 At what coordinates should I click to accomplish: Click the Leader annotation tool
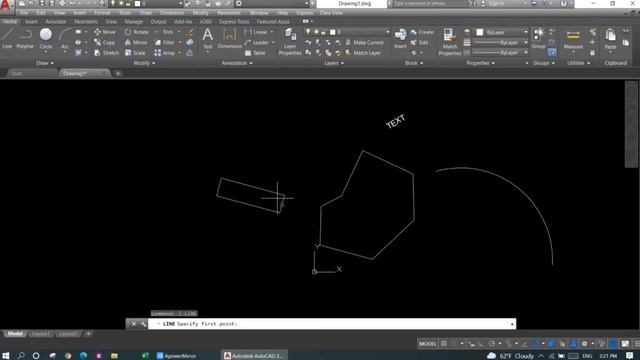pyautogui.click(x=258, y=42)
